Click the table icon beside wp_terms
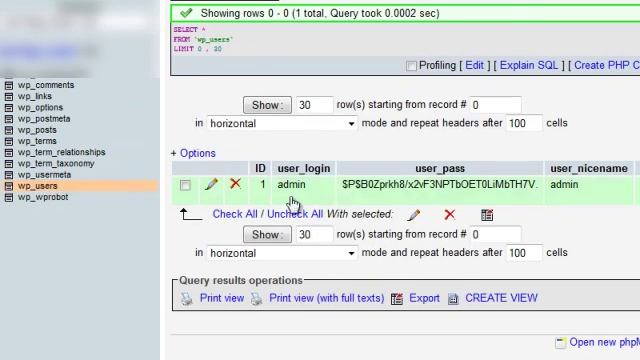640x360 pixels. click(9, 141)
